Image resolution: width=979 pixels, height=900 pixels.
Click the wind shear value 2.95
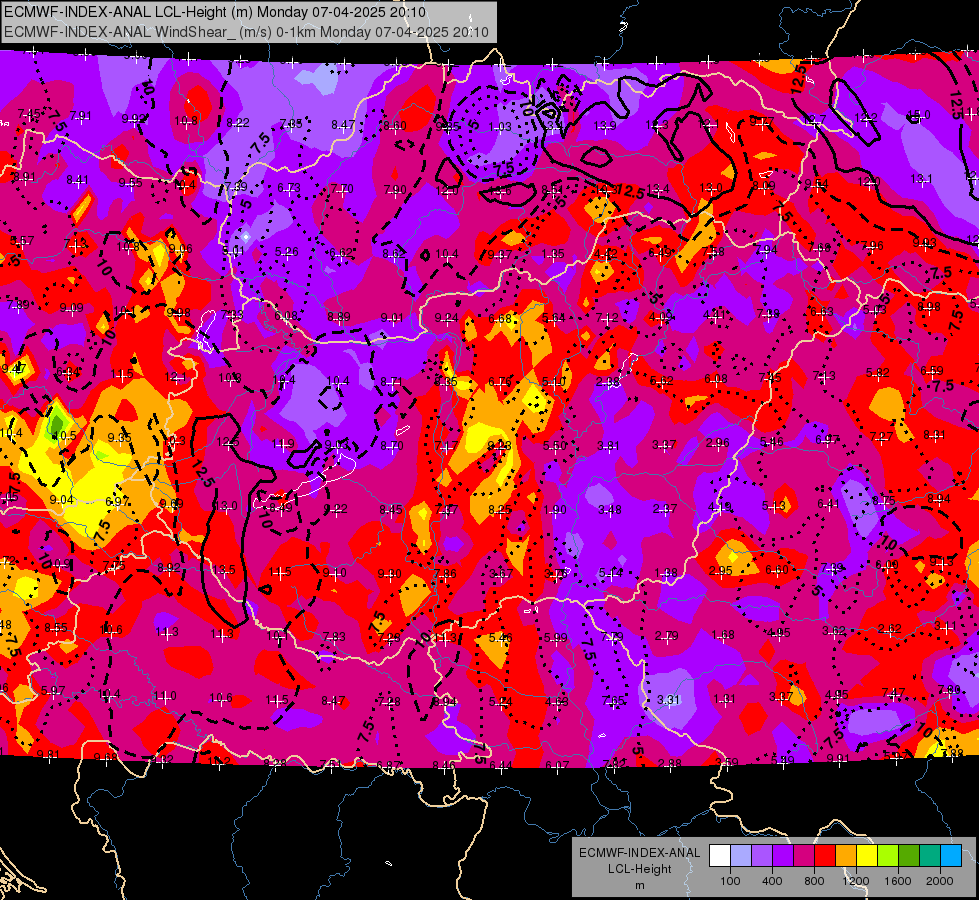(721, 571)
